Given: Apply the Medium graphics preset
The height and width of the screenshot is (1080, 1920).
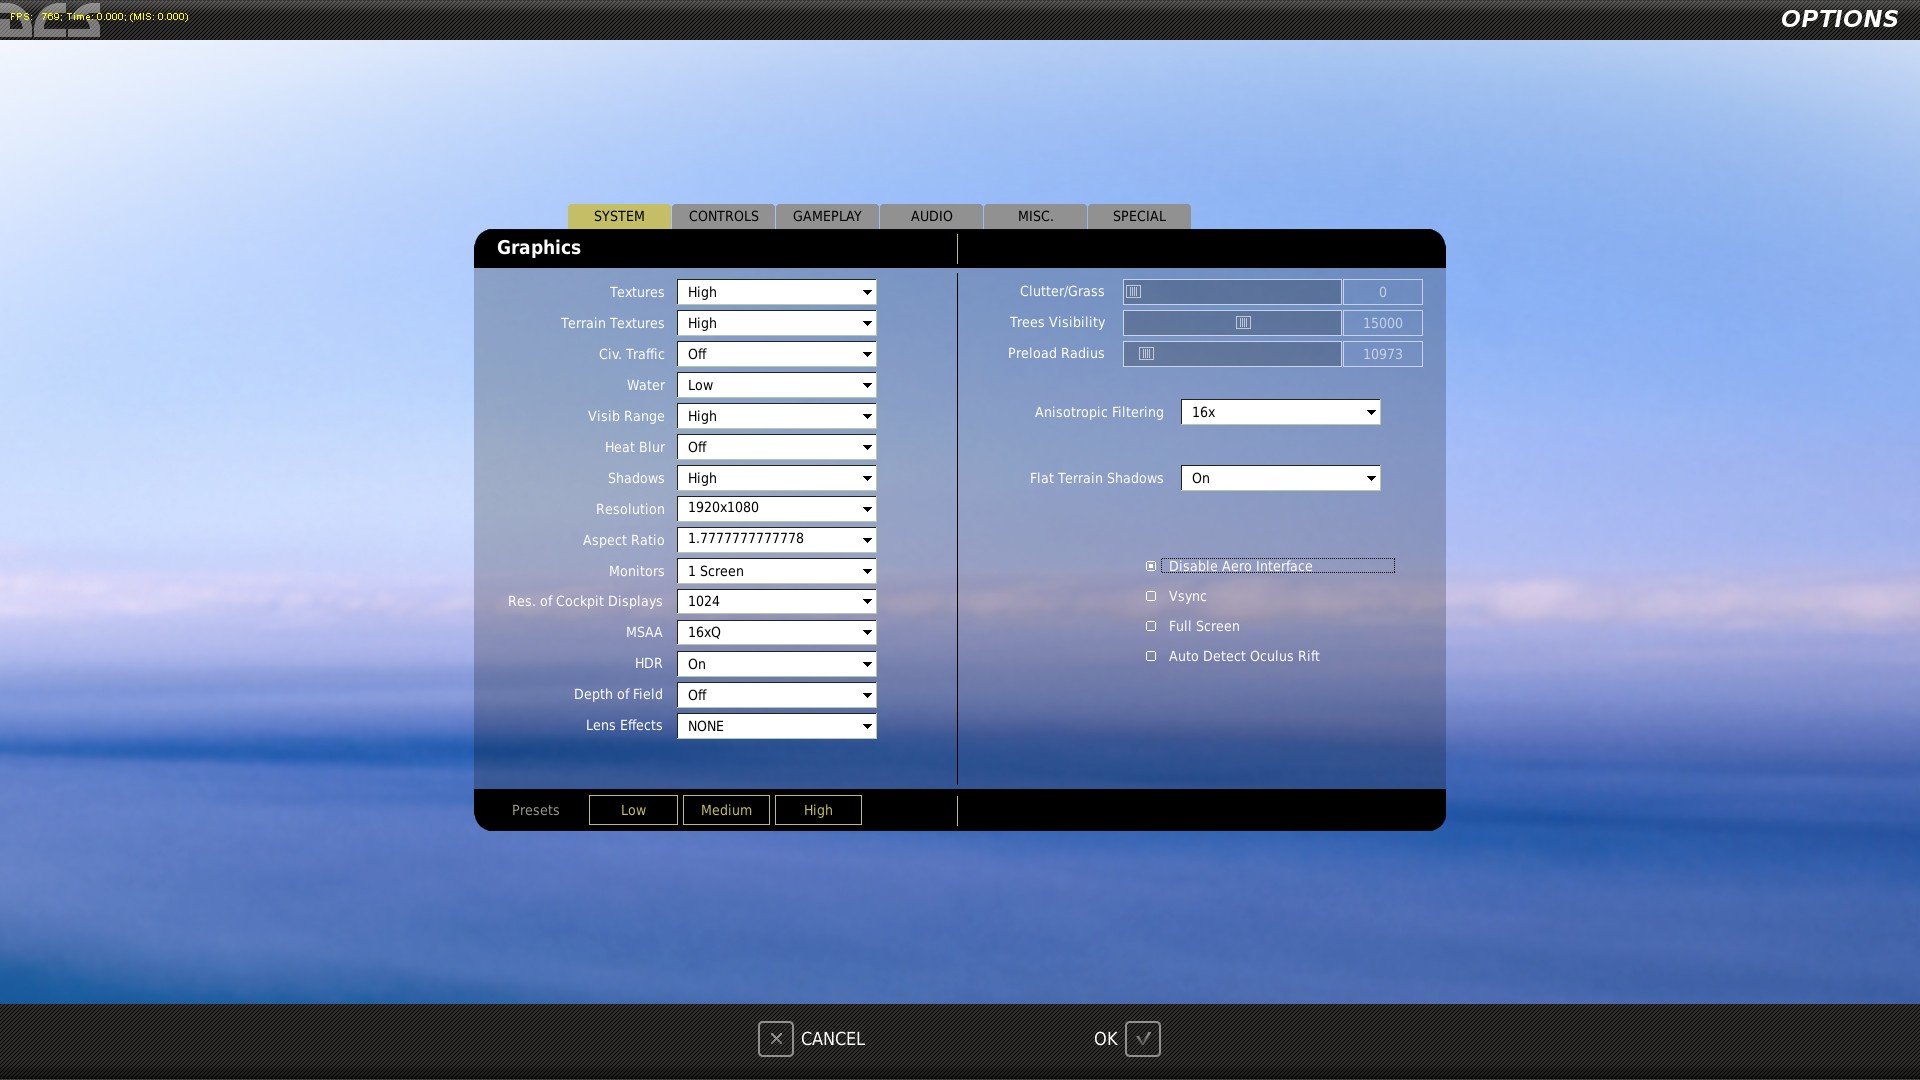Looking at the screenshot, I should tap(726, 810).
